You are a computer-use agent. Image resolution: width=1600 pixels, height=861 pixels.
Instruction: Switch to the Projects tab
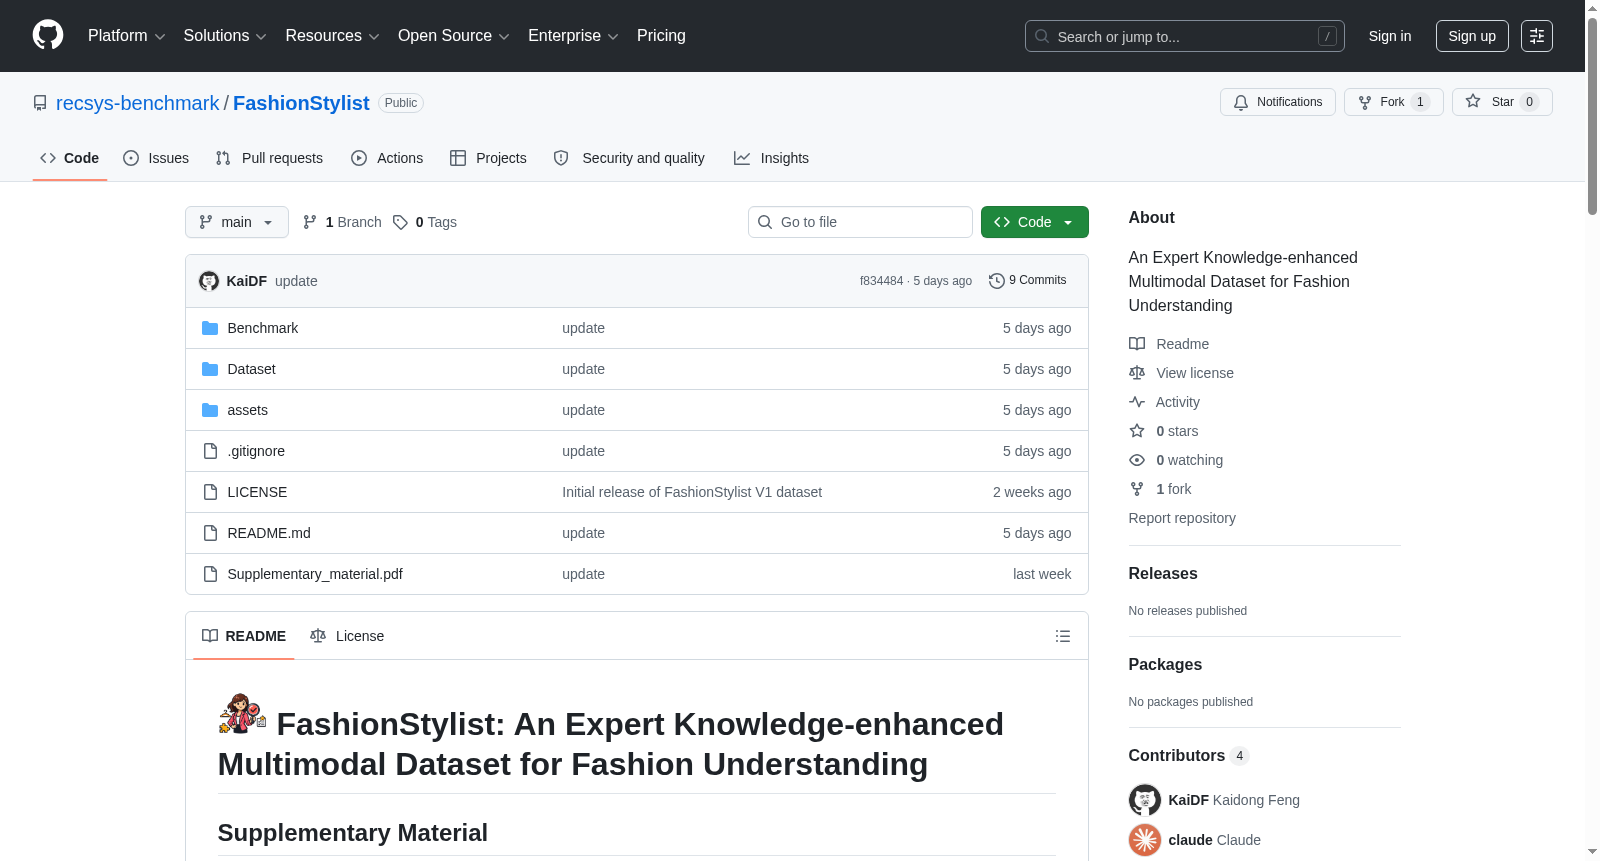pyautogui.click(x=488, y=158)
